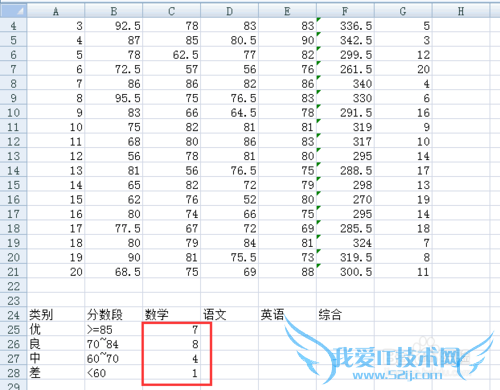Screen dimensions: 500x390
Task: Click the total cell 270
Action: (345, 199)
